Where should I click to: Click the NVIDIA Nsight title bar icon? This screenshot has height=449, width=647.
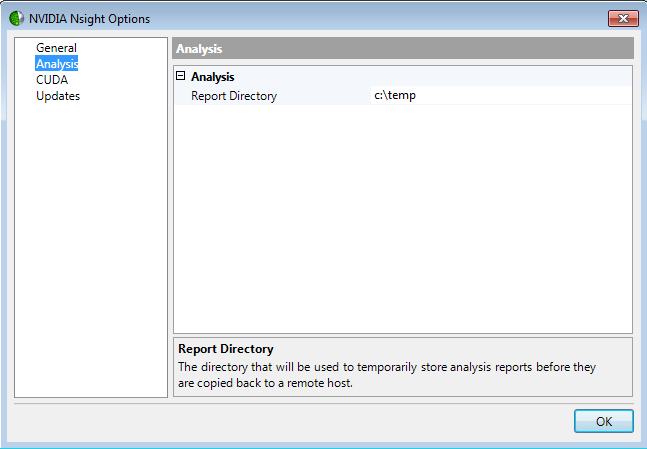(16, 18)
